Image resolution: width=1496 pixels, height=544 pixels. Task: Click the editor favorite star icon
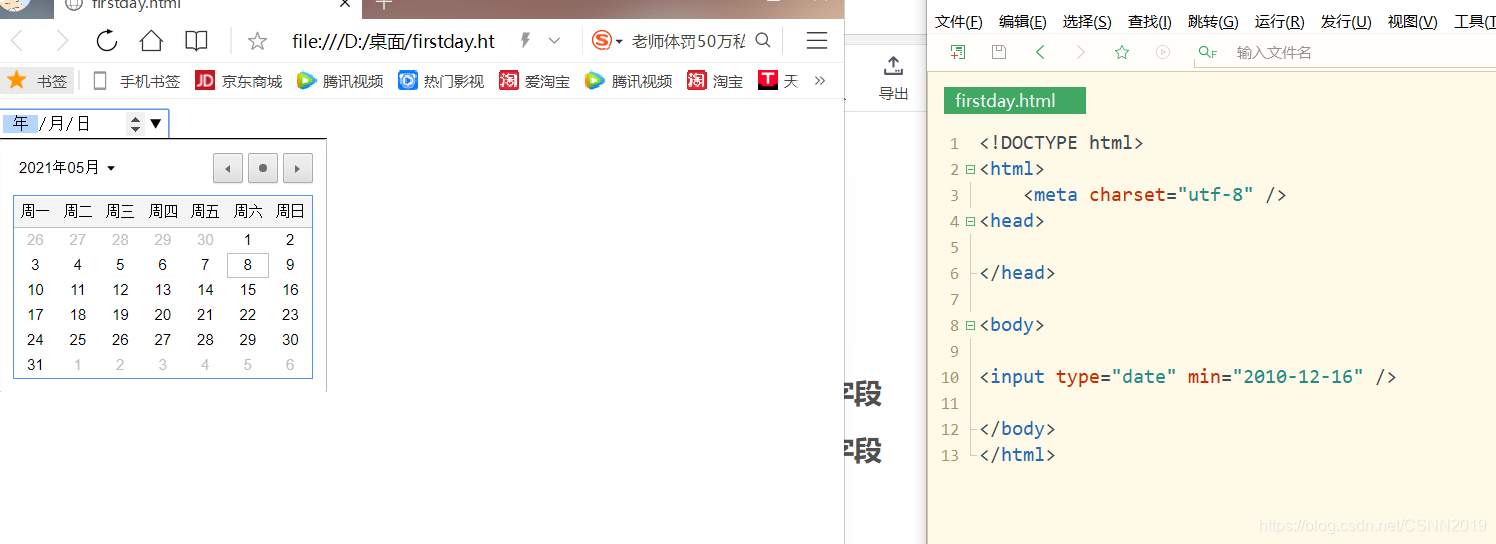tap(1122, 52)
